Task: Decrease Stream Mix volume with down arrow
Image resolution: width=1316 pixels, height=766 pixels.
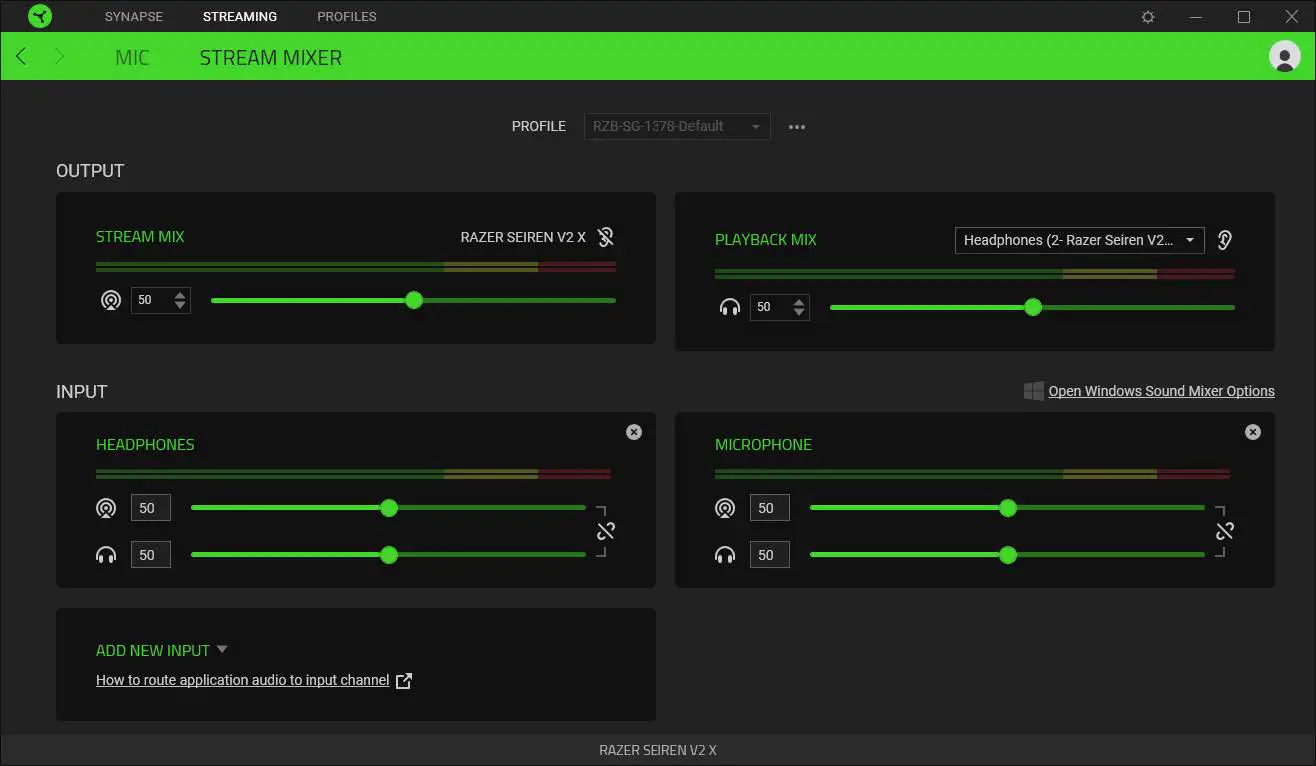Action: click(x=180, y=305)
